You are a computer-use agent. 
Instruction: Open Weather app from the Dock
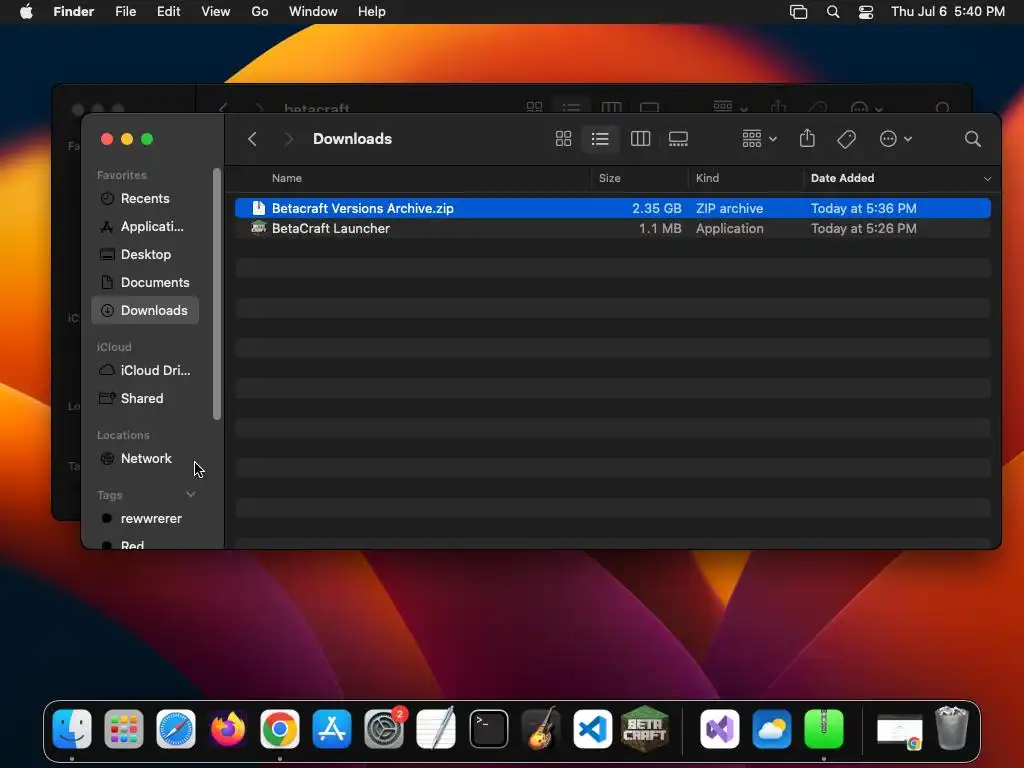pyautogui.click(x=772, y=729)
